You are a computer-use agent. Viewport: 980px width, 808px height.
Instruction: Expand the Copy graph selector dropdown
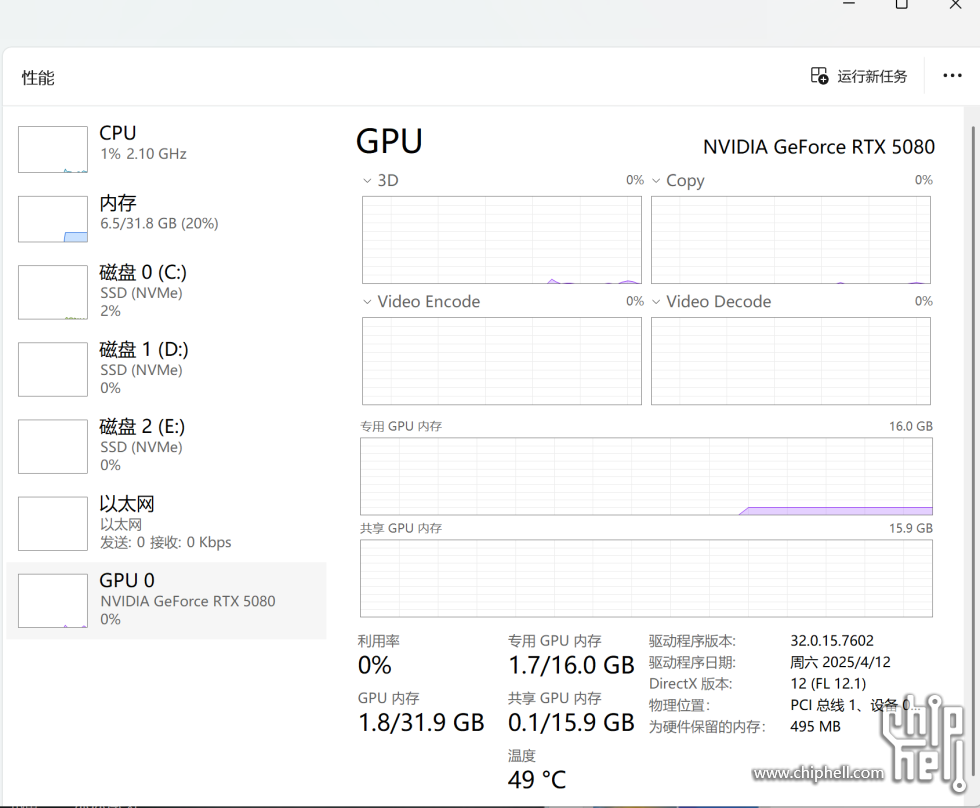[656, 181]
